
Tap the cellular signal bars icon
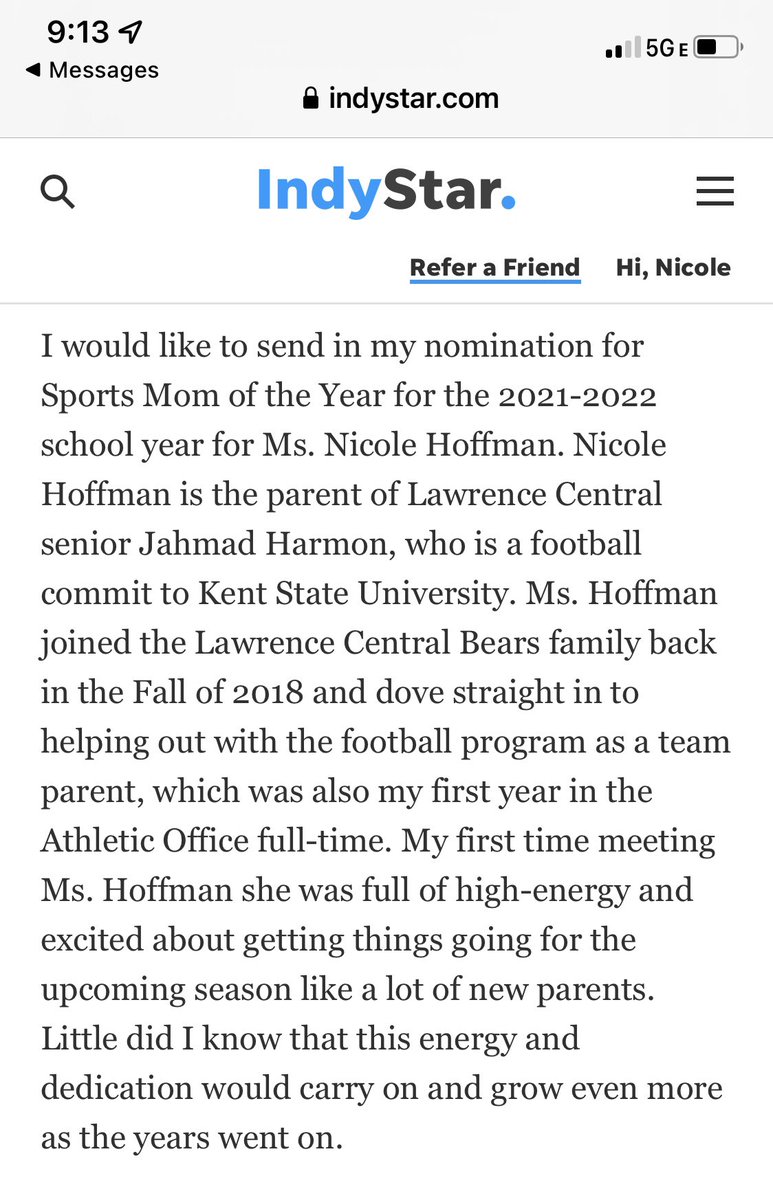coord(622,49)
